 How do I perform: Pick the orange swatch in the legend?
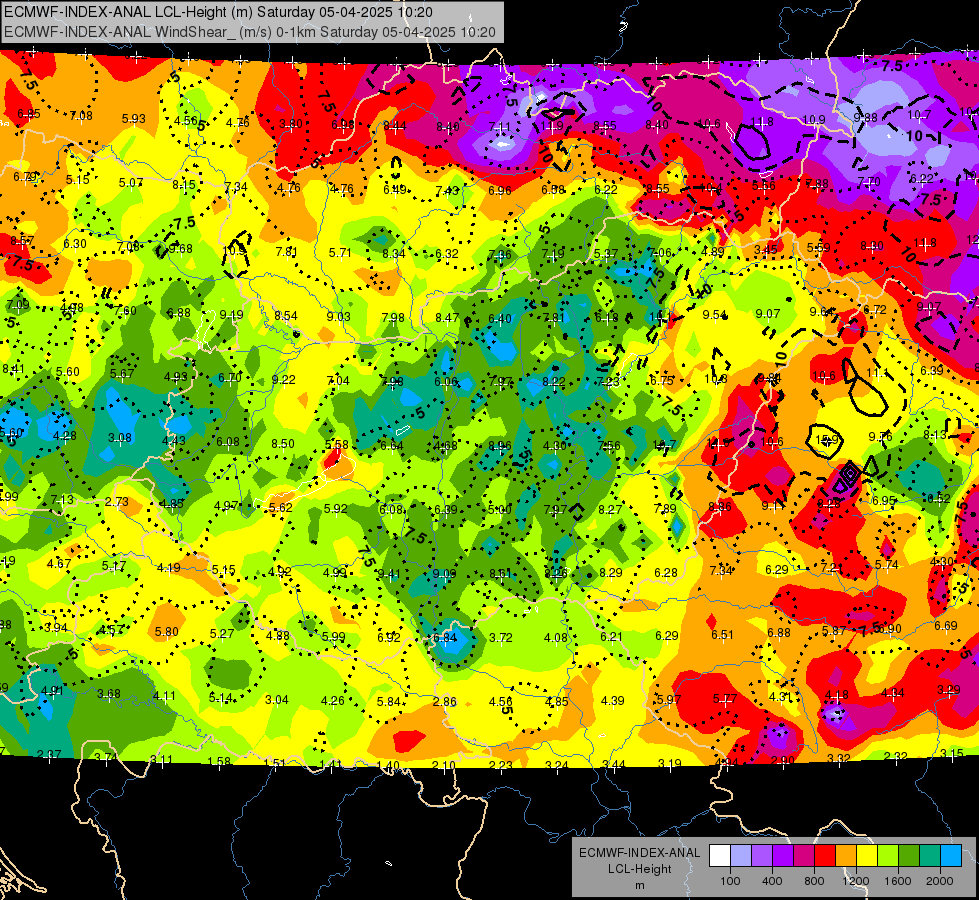point(846,856)
